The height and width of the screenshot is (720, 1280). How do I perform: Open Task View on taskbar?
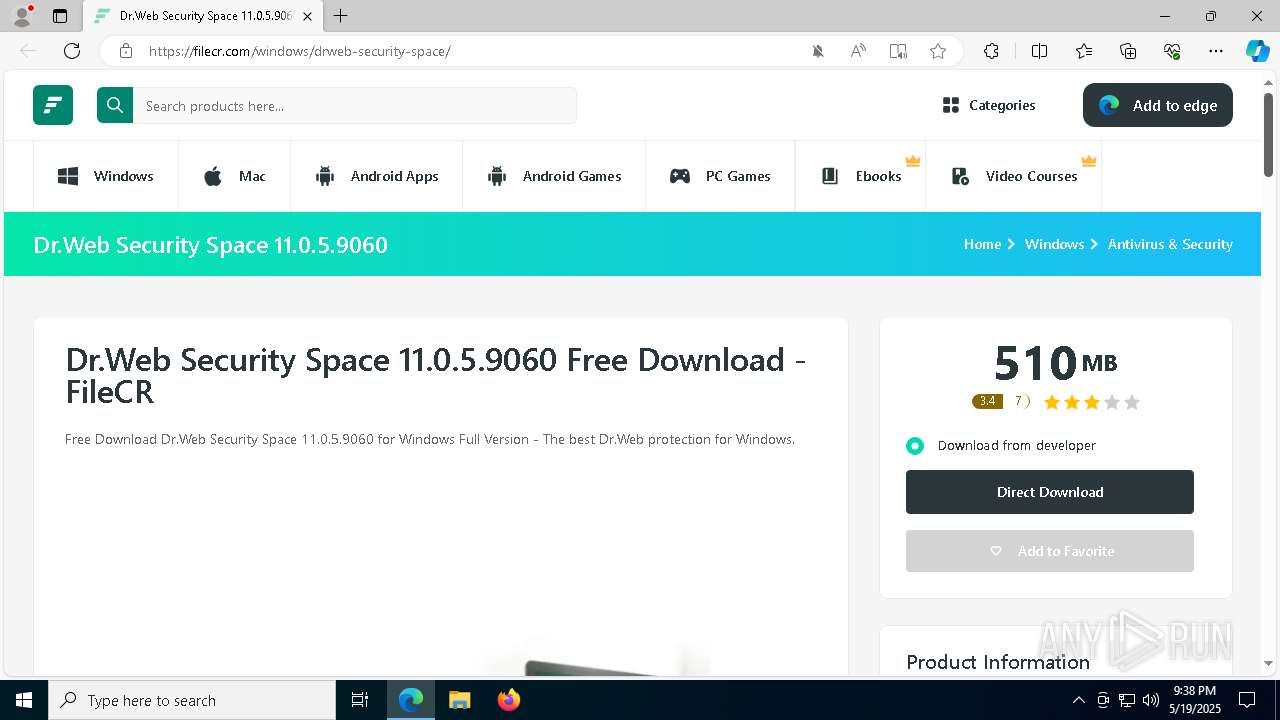360,700
